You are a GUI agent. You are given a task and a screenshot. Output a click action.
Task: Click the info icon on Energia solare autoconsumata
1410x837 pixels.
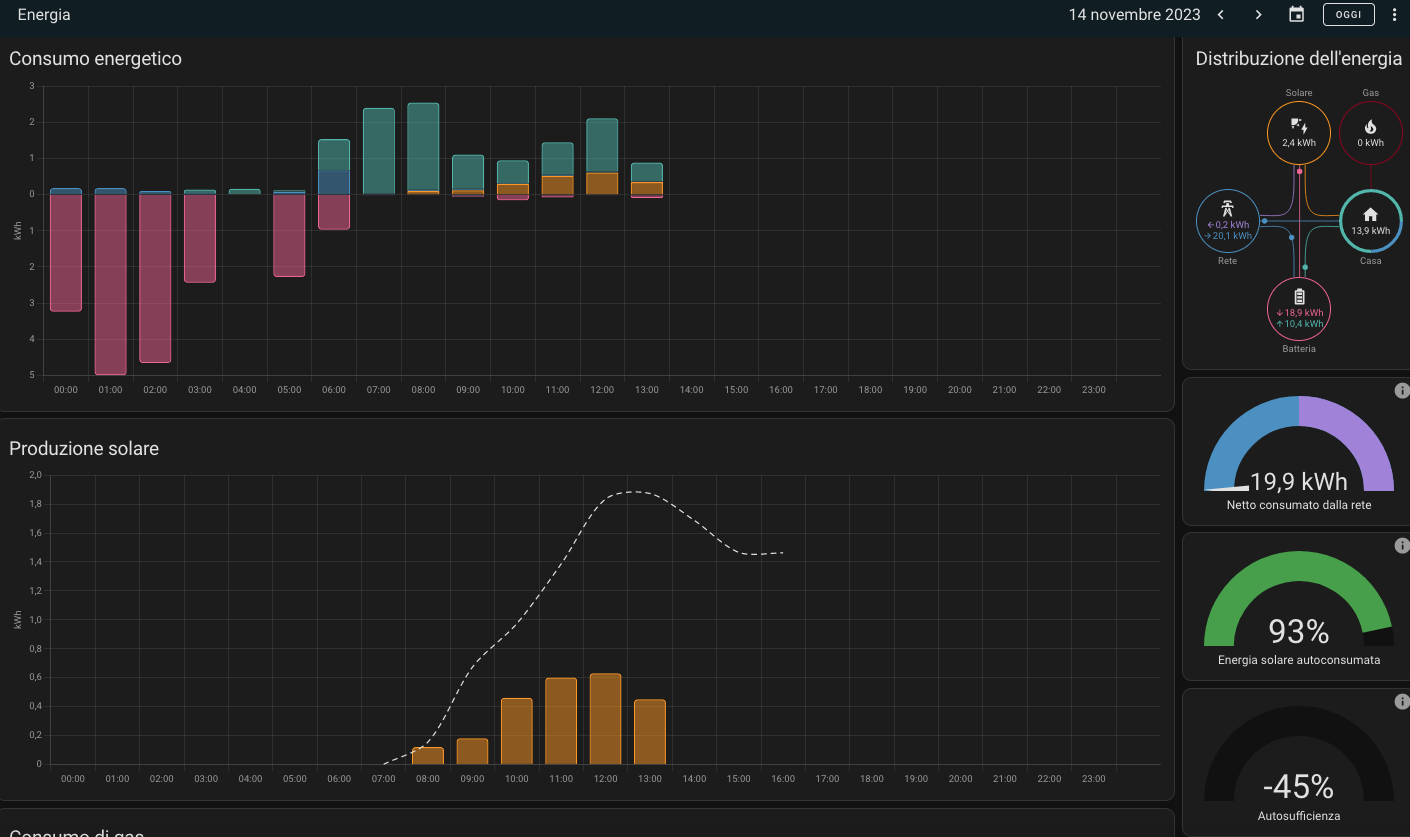pyautogui.click(x=1402, y=545)
